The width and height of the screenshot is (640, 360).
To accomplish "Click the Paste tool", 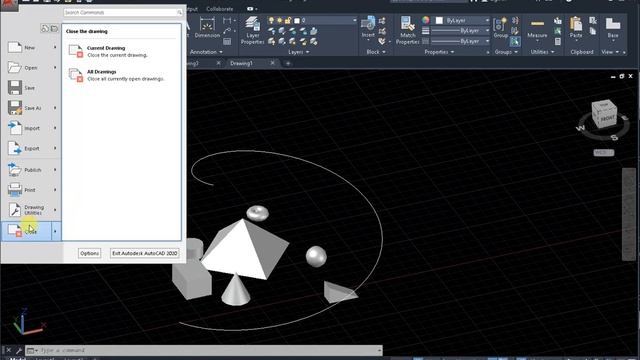I will (576, 28).
